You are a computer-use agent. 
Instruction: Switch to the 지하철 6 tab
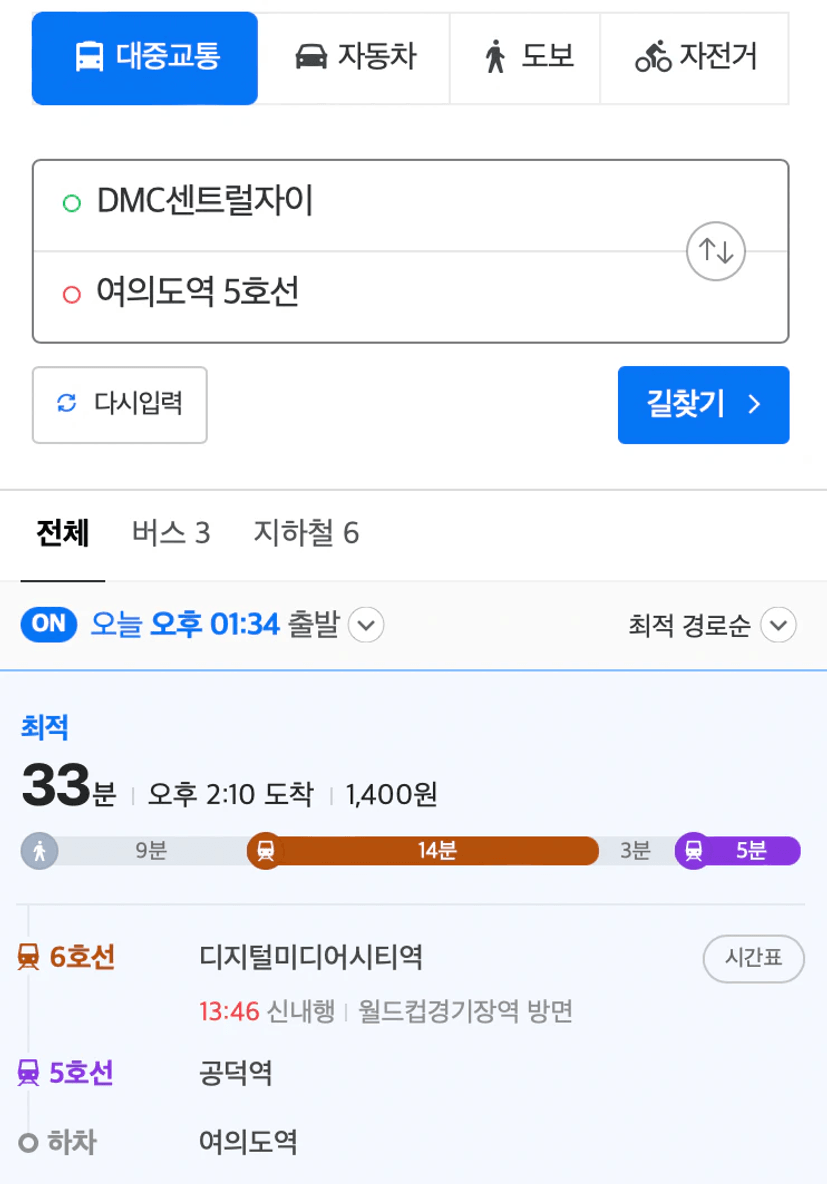click(306, 533)
